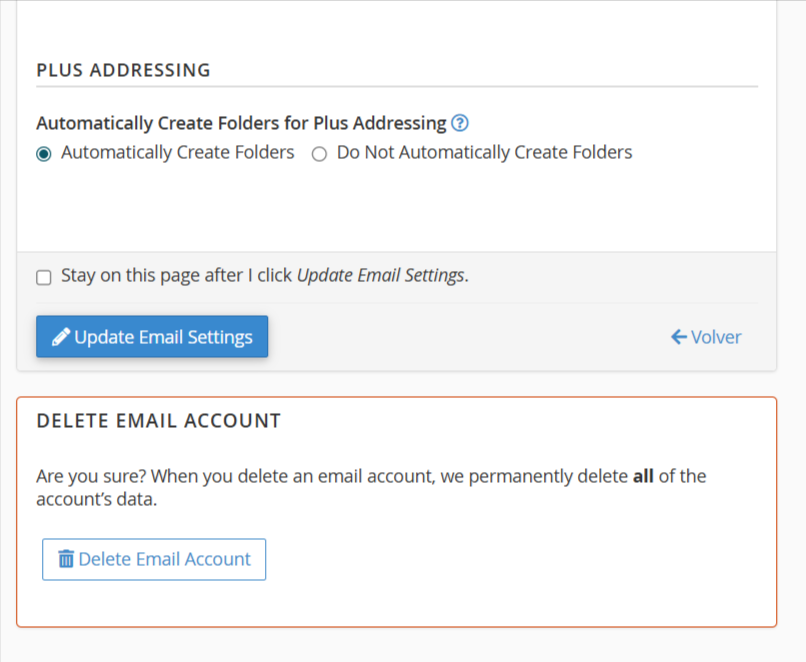Click the divider line under Plus Addressing heading
This screenshot has width=806, height=662.
coord(396,87)
